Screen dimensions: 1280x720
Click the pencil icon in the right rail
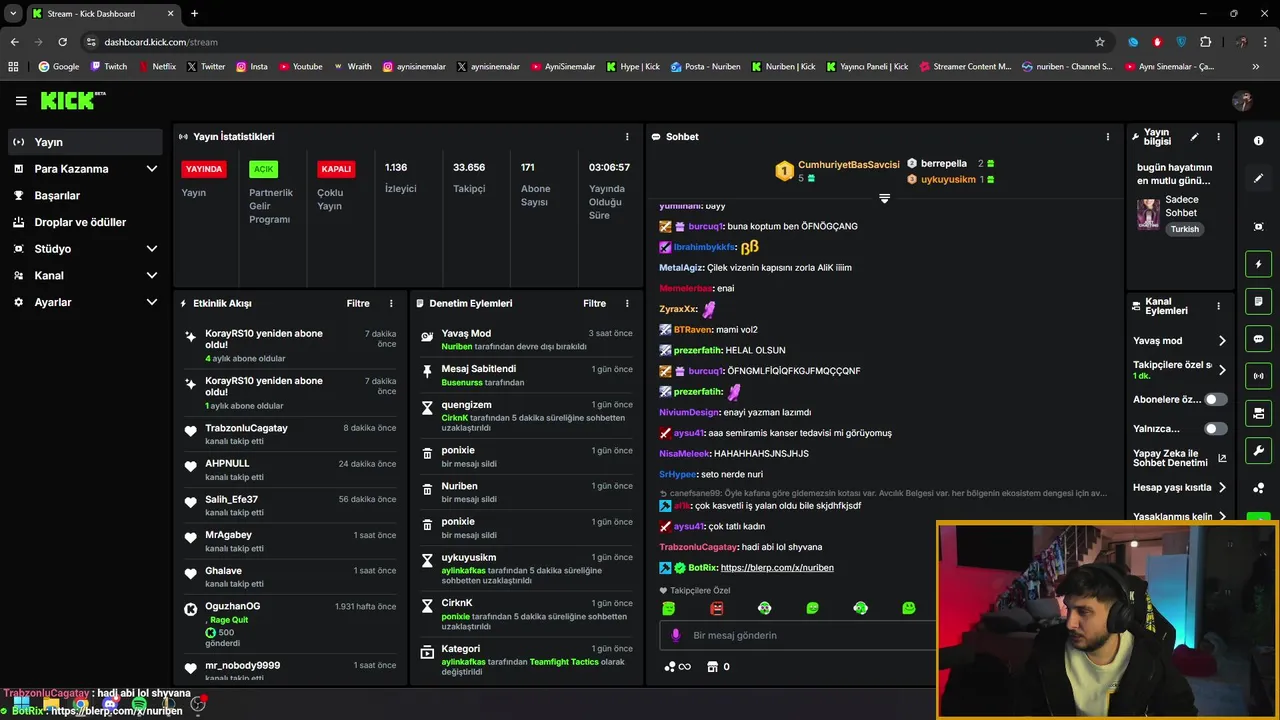pos(1259,178)
